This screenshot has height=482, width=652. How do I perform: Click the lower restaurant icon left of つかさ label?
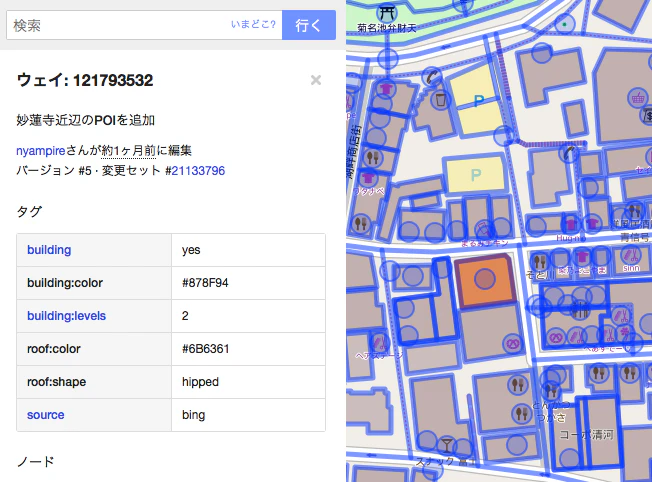click(522, 413)
